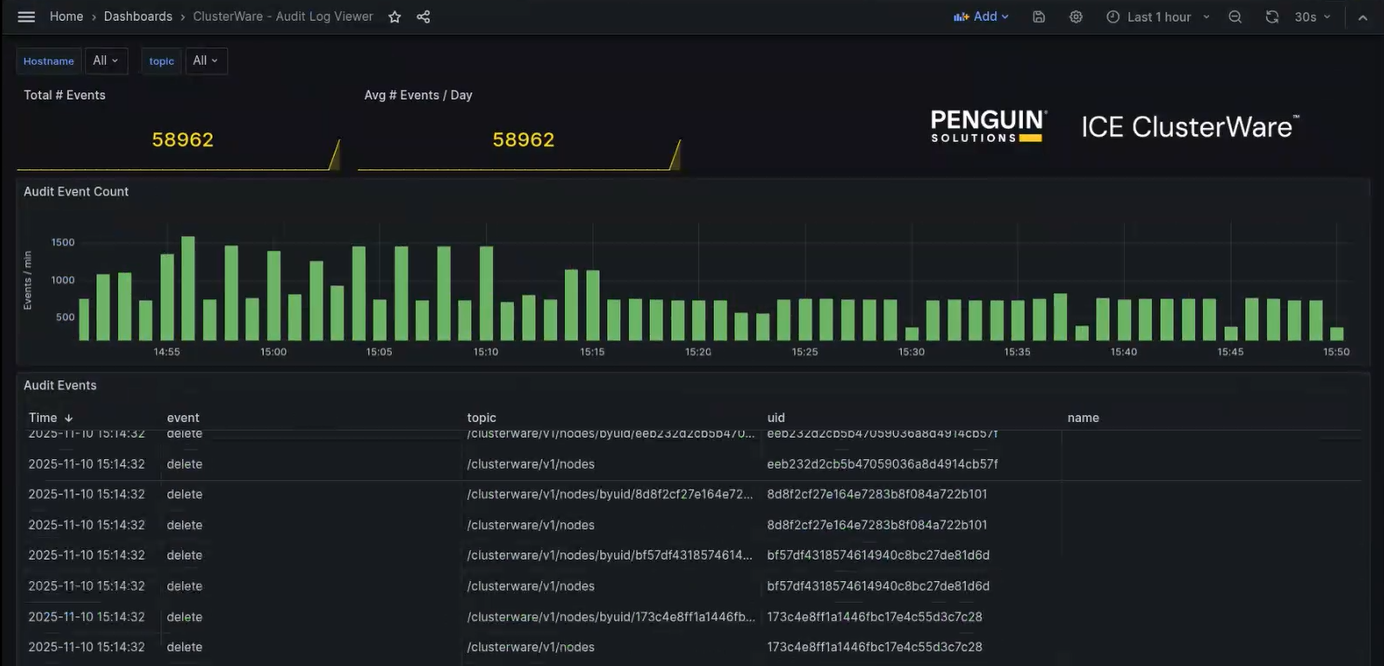
Task: Go to Home via the breadcrumb
Action: point(66,16)
